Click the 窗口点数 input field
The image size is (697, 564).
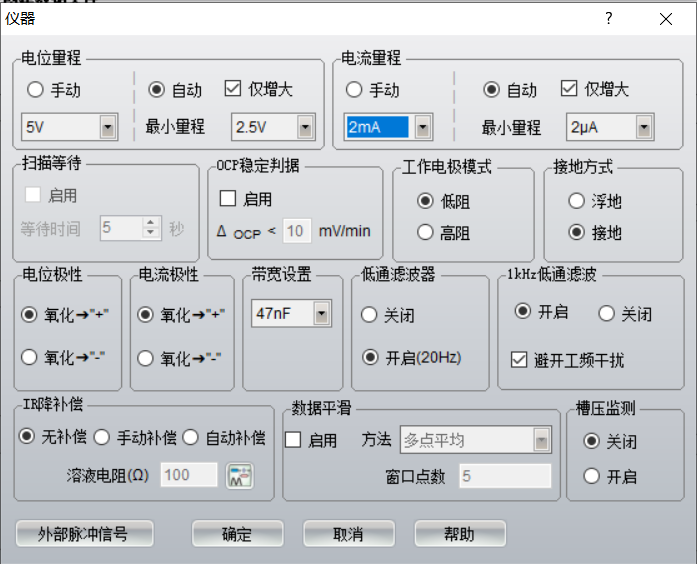(x=505, y=476)
